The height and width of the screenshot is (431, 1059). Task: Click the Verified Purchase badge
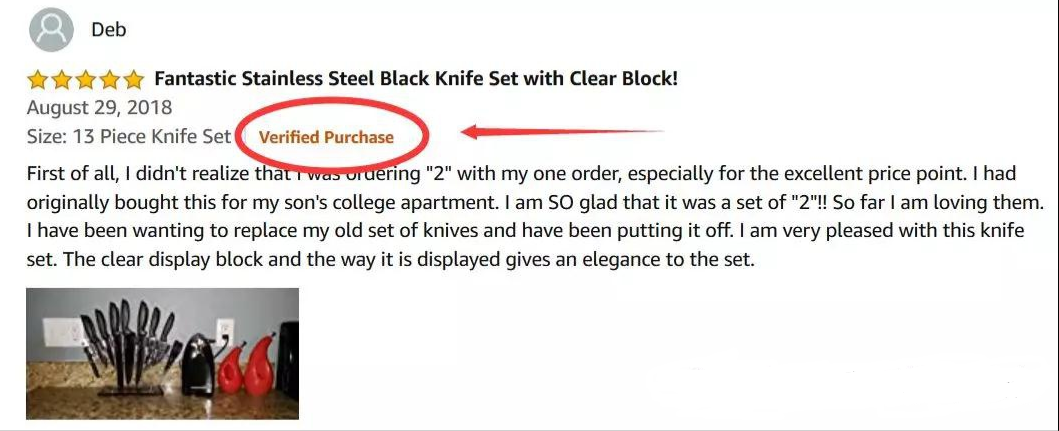[326, 137]
